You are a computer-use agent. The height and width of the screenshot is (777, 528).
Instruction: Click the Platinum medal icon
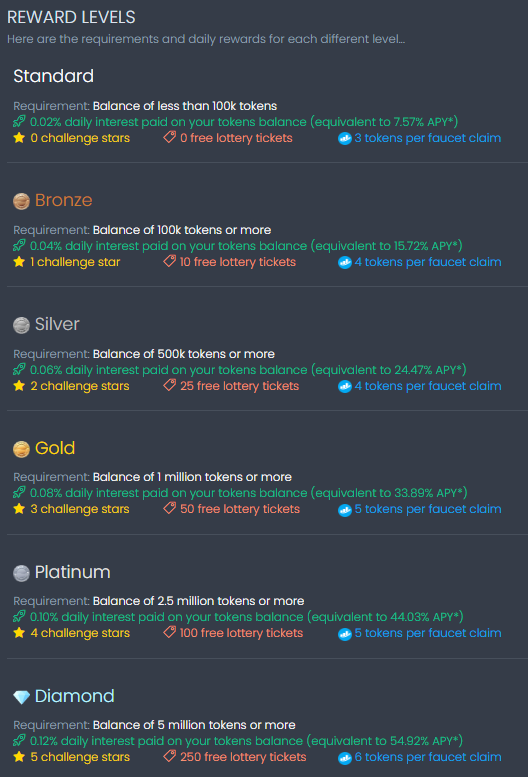click(21, 573)
